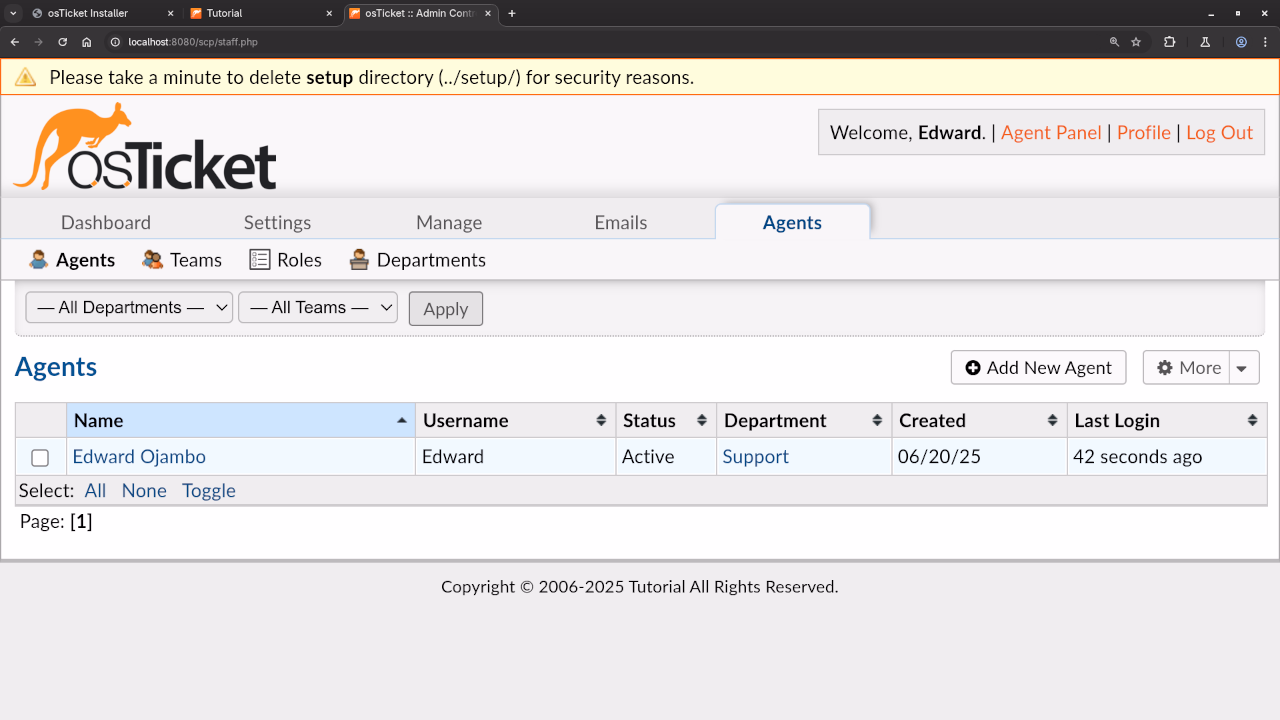Image resolution: width=1280 pixels, height=720 pixels.
Task: Click the browser back arrow
Action: click(x=14, y=42)
